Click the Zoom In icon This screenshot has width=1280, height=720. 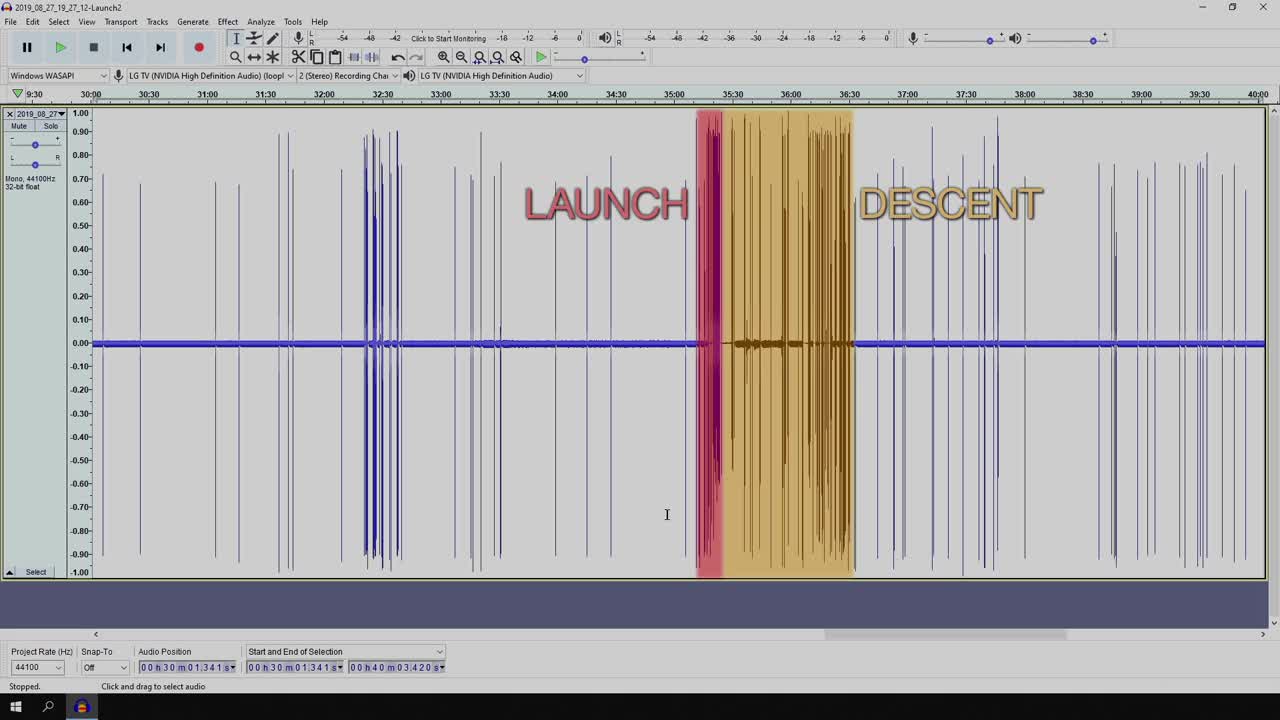[443, 57]
